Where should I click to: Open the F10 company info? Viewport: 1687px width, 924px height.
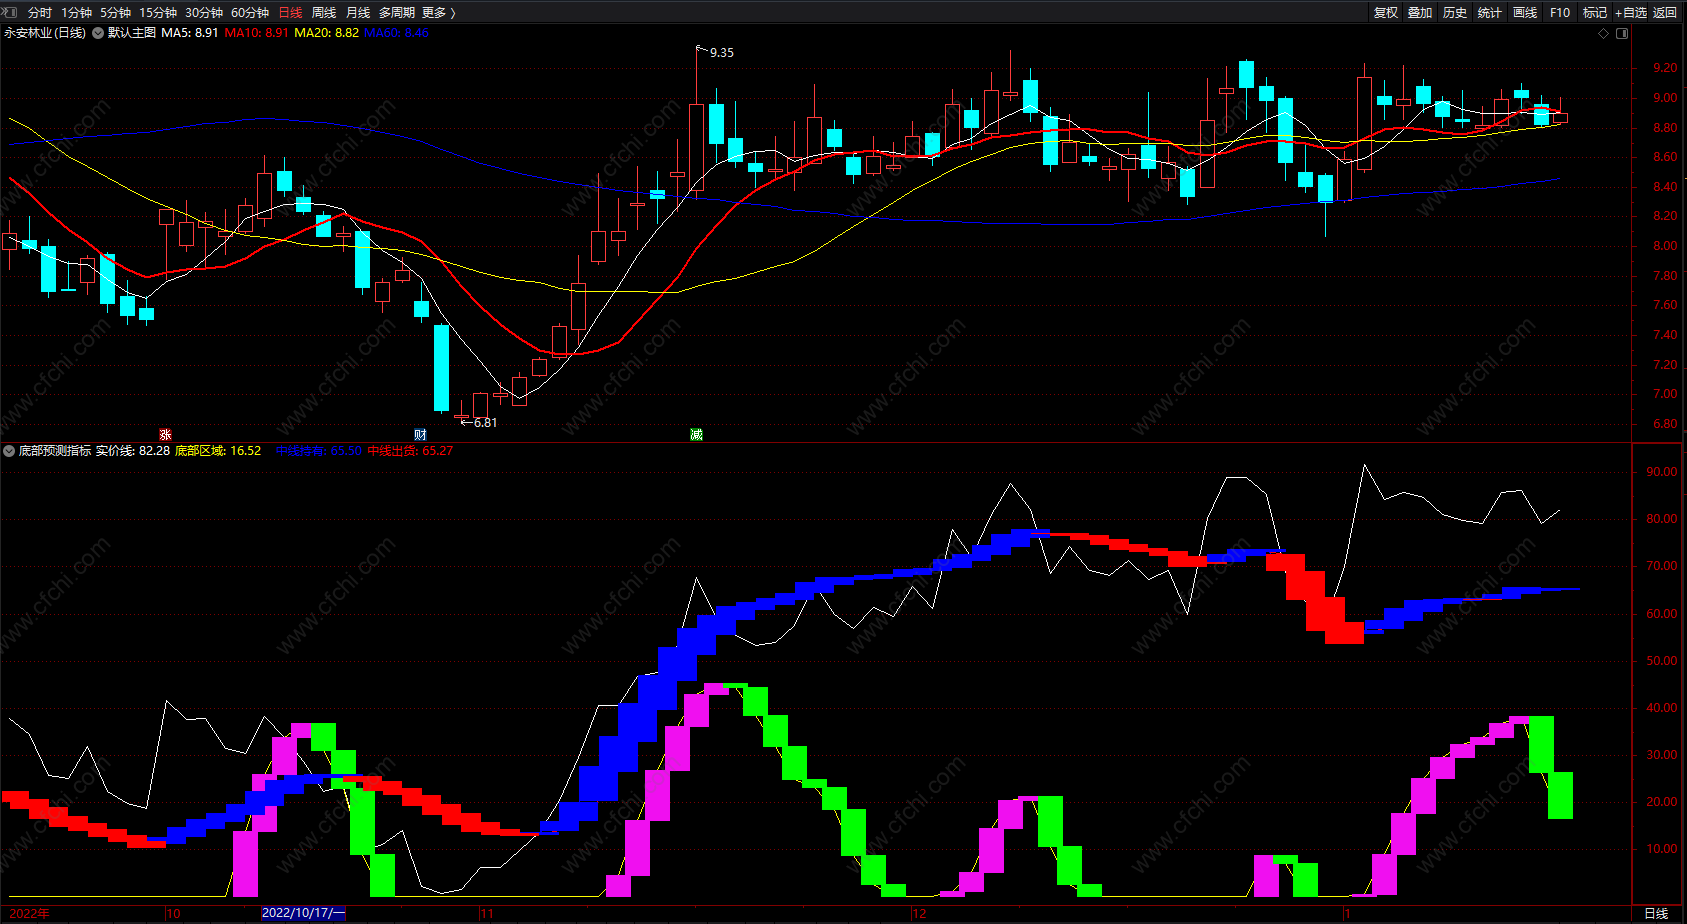[x=1560, y=12]
